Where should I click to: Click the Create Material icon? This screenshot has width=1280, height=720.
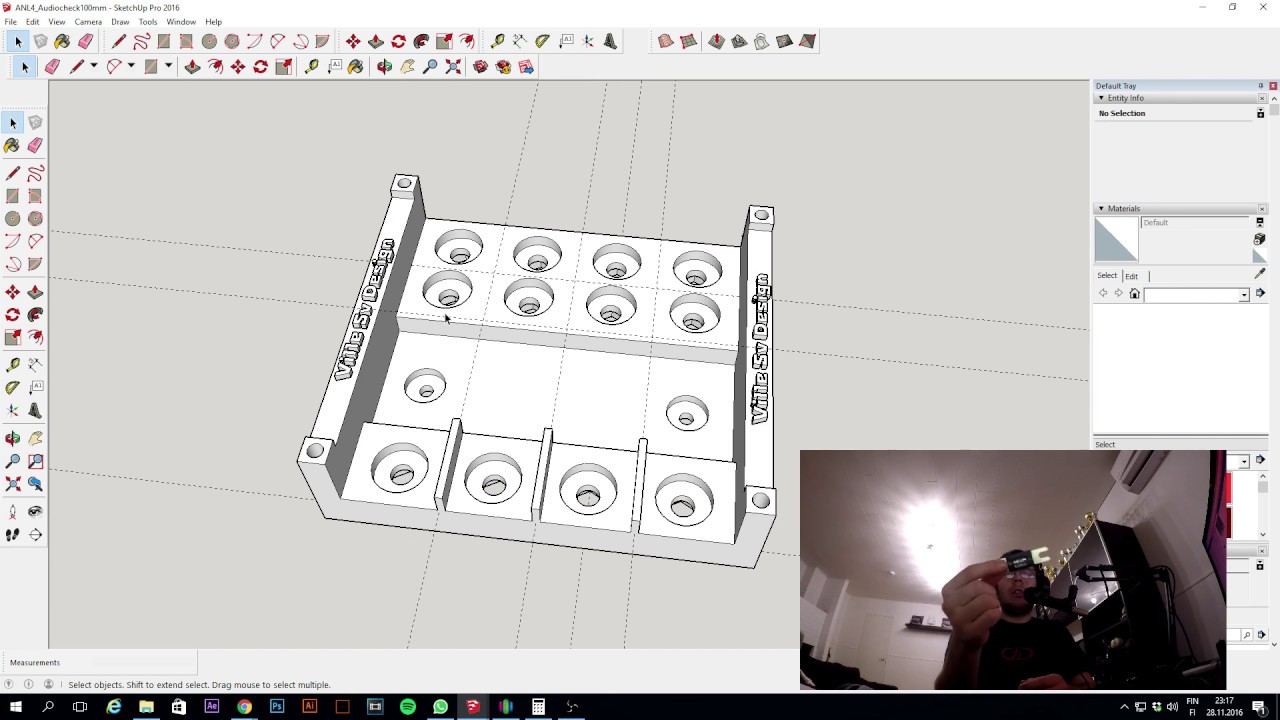tap(1260, 240)
